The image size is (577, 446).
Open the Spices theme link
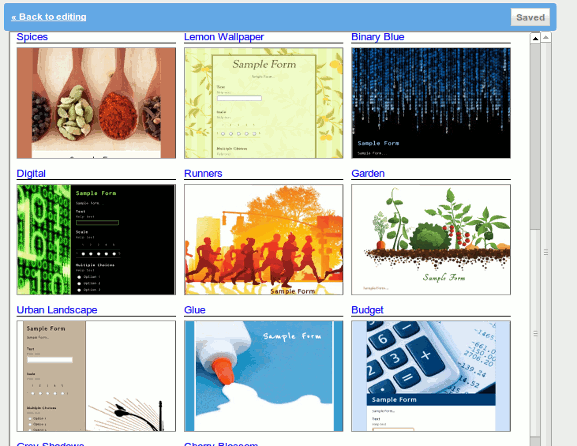point(32,37)
